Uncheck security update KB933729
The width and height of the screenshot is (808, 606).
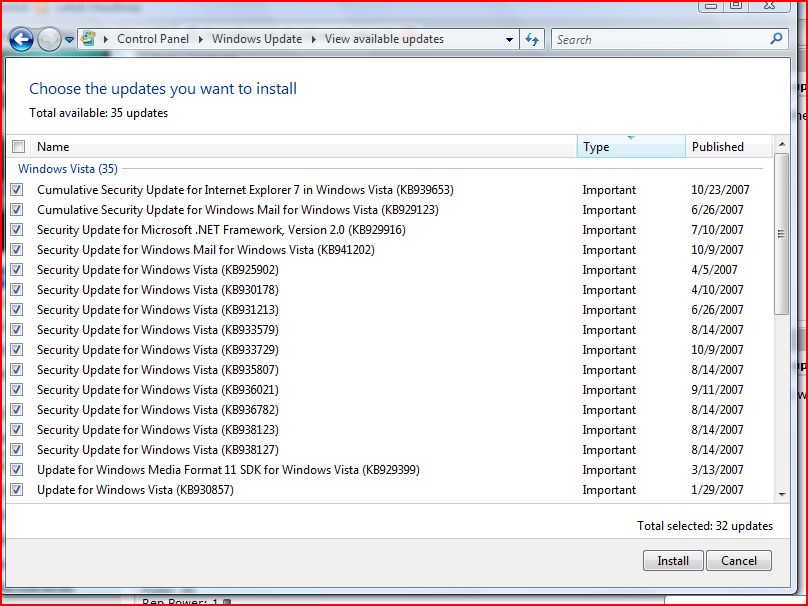(16, 350)
